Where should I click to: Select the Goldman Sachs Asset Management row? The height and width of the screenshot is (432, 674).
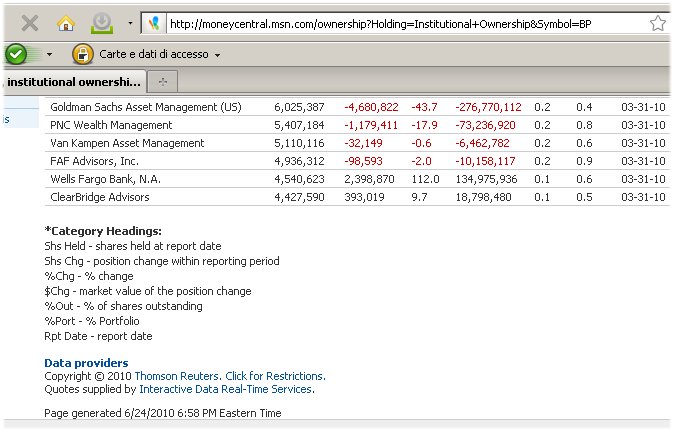(358, 107)
